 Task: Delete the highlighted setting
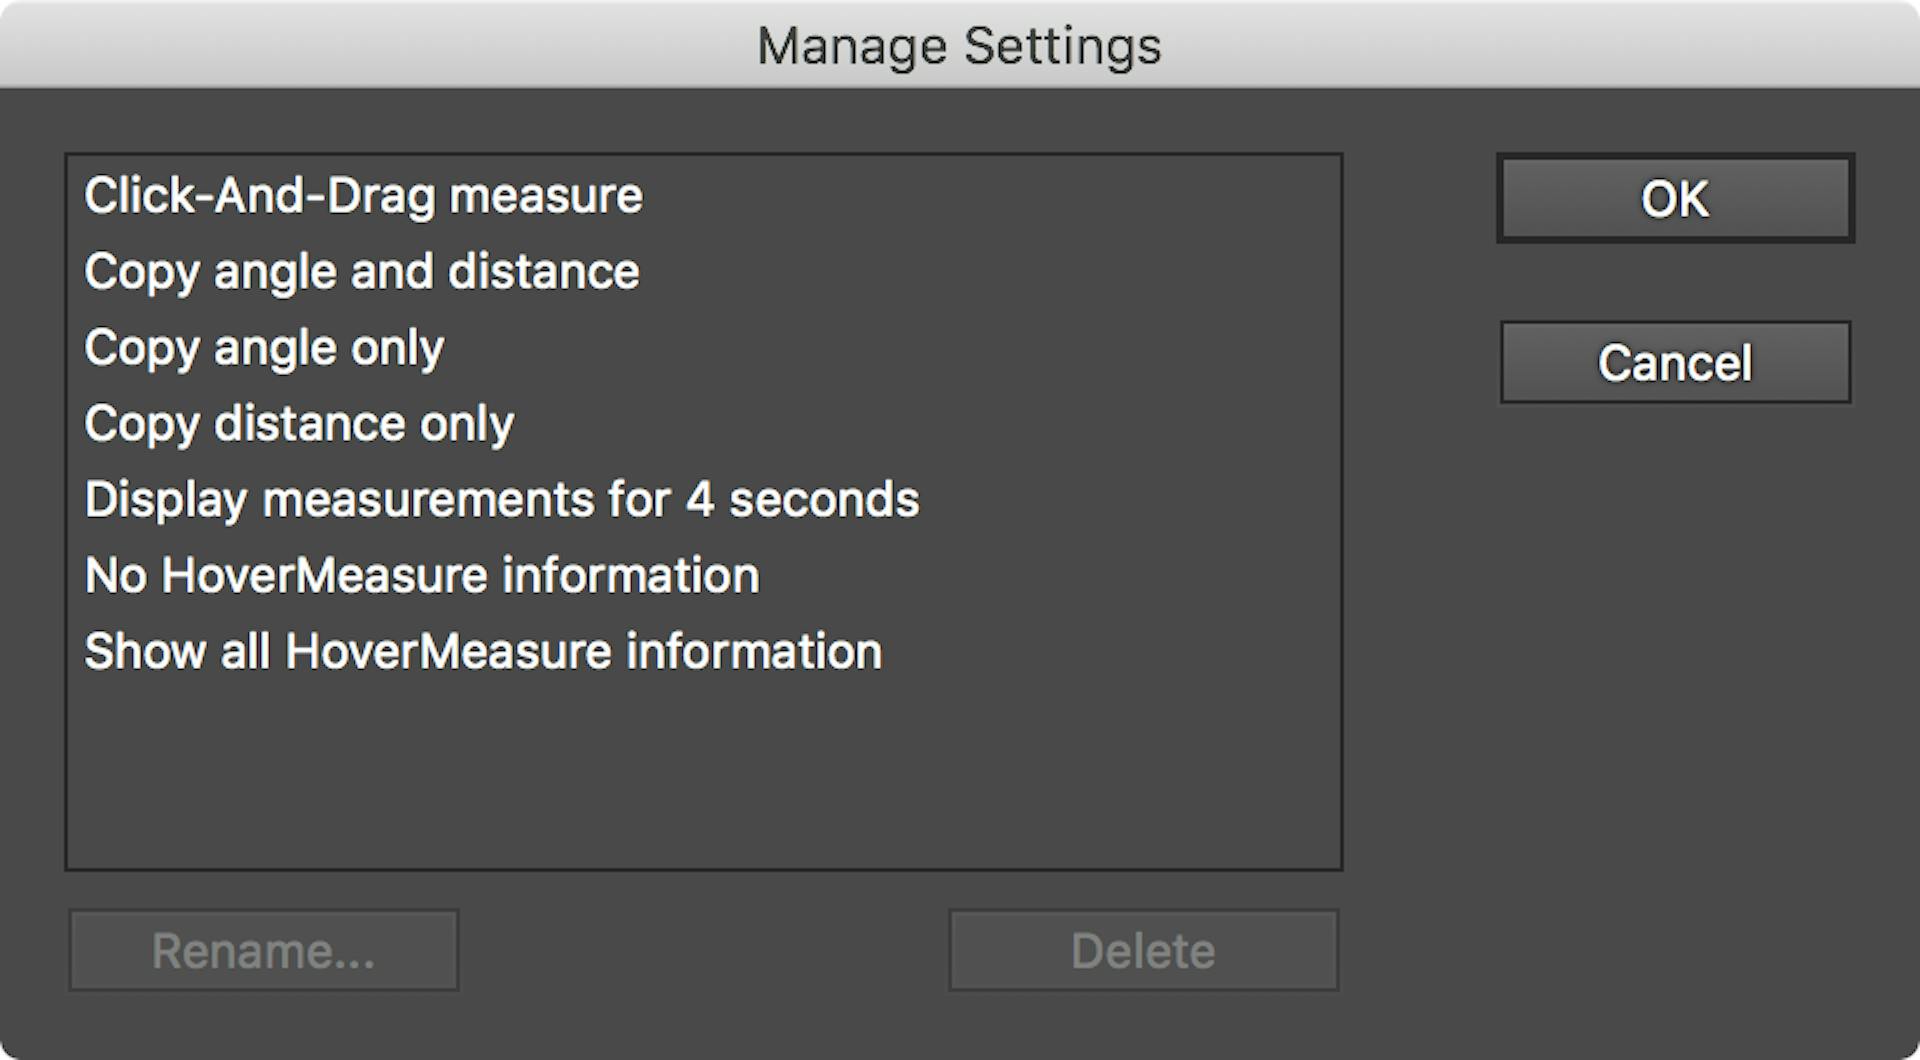[x=1142, y=949]
